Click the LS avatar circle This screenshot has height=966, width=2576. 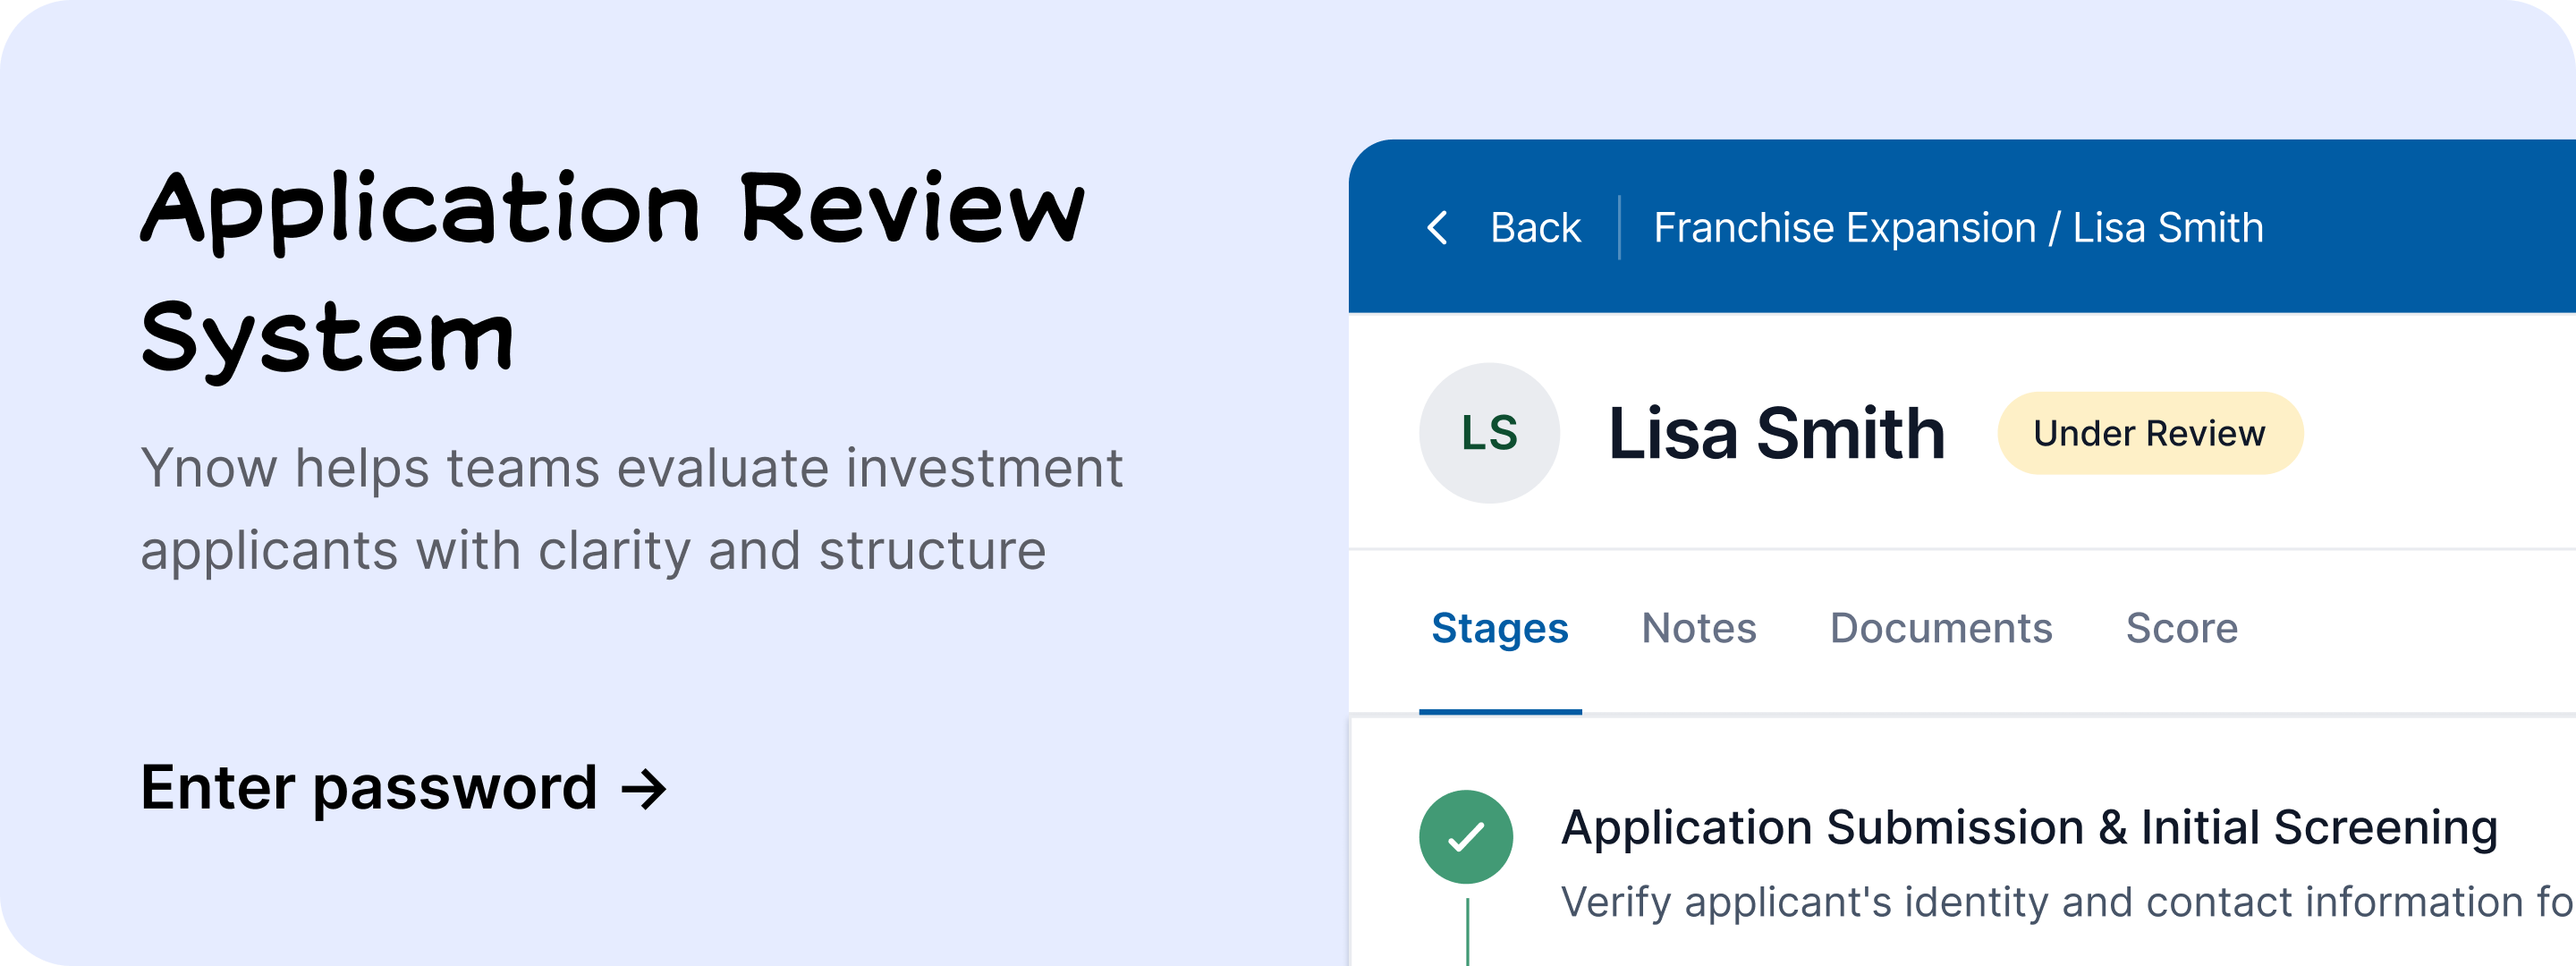1489,433
